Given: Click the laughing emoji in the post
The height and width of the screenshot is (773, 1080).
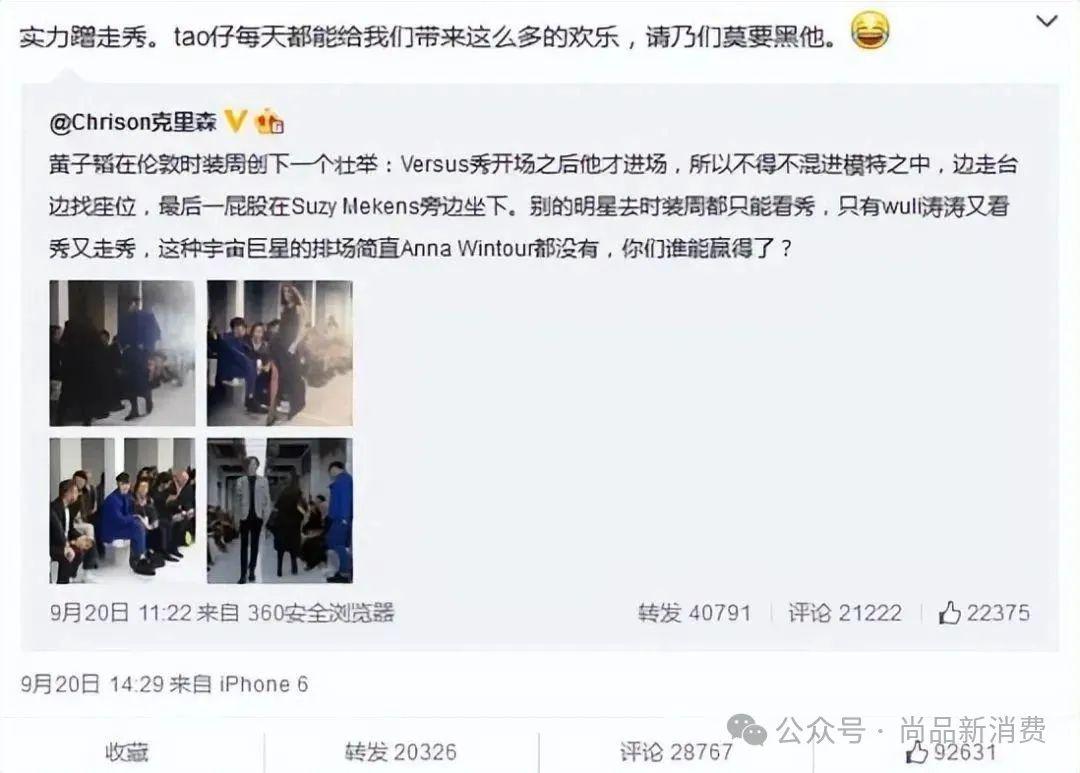Looking at the screenshot, I should point(871,31).
